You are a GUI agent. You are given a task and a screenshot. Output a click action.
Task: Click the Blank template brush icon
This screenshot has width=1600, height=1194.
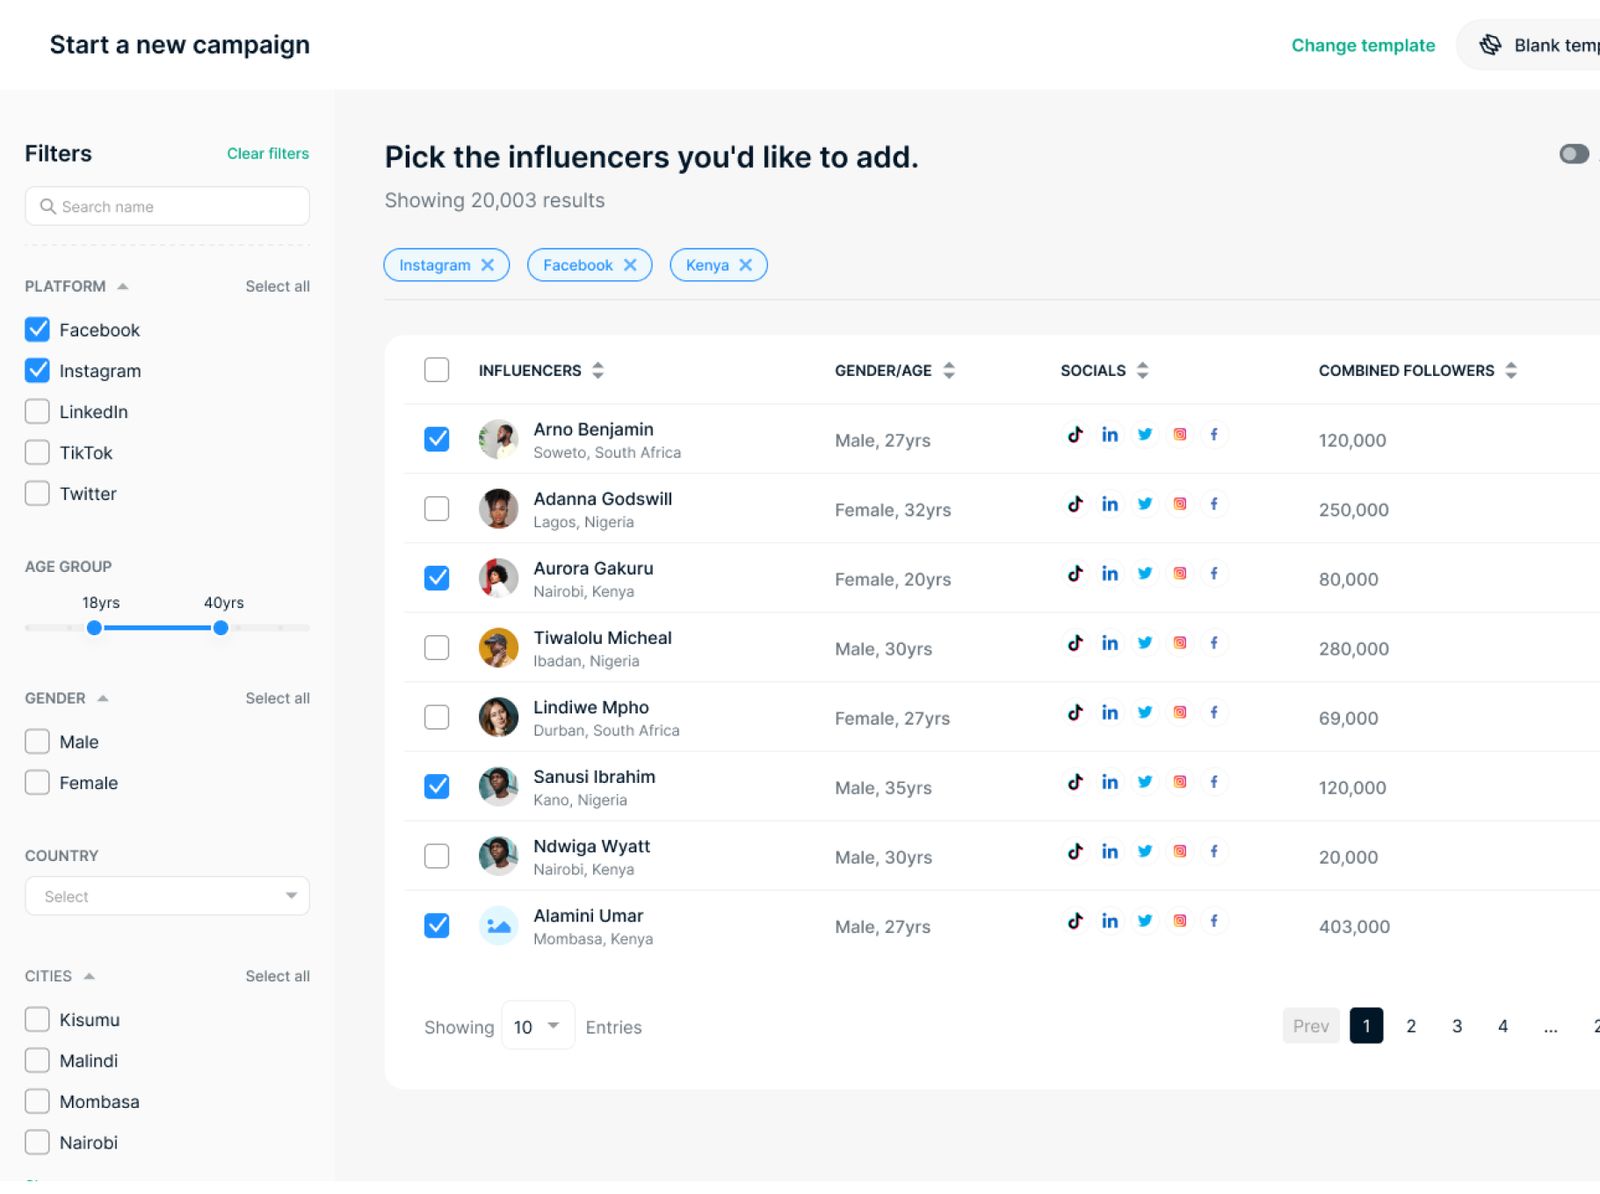1491,45
